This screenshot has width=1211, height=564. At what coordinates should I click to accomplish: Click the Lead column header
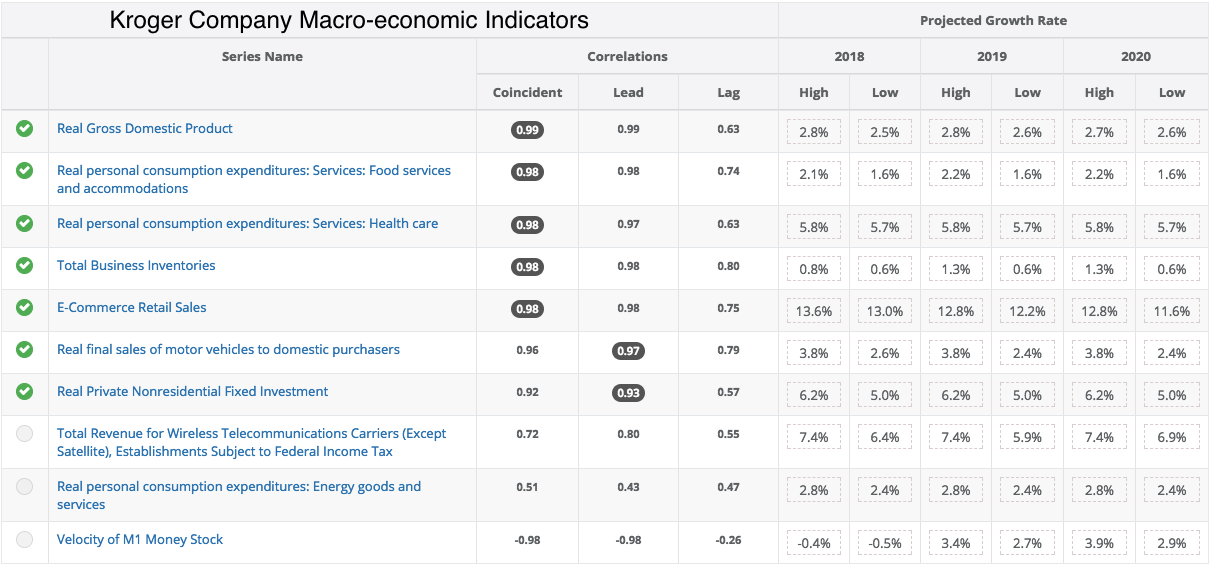click(x=628, y=92)
